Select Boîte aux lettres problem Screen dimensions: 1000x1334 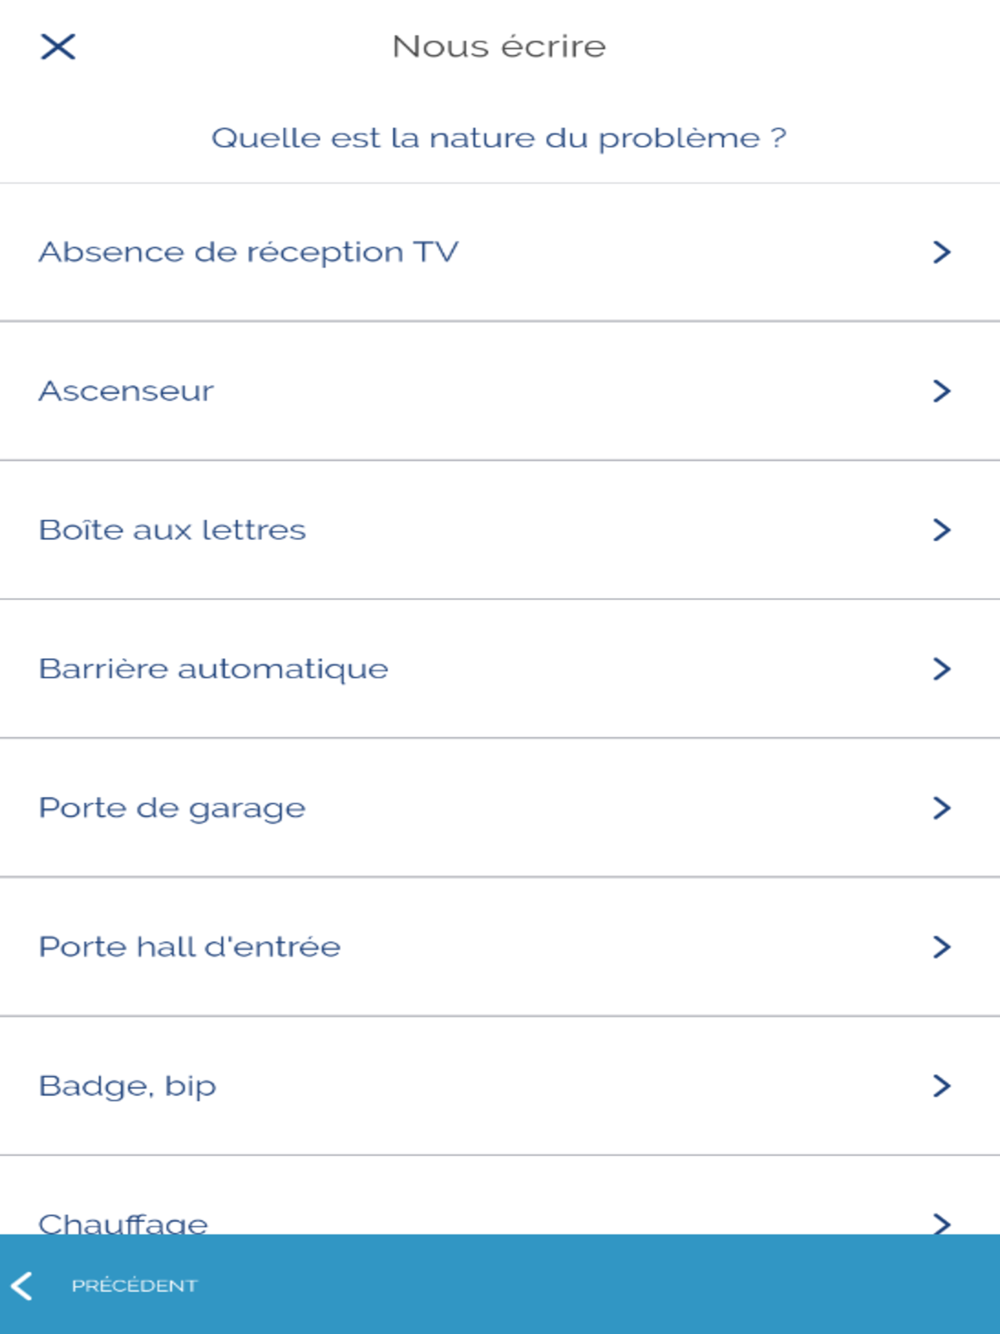point(172,530)
